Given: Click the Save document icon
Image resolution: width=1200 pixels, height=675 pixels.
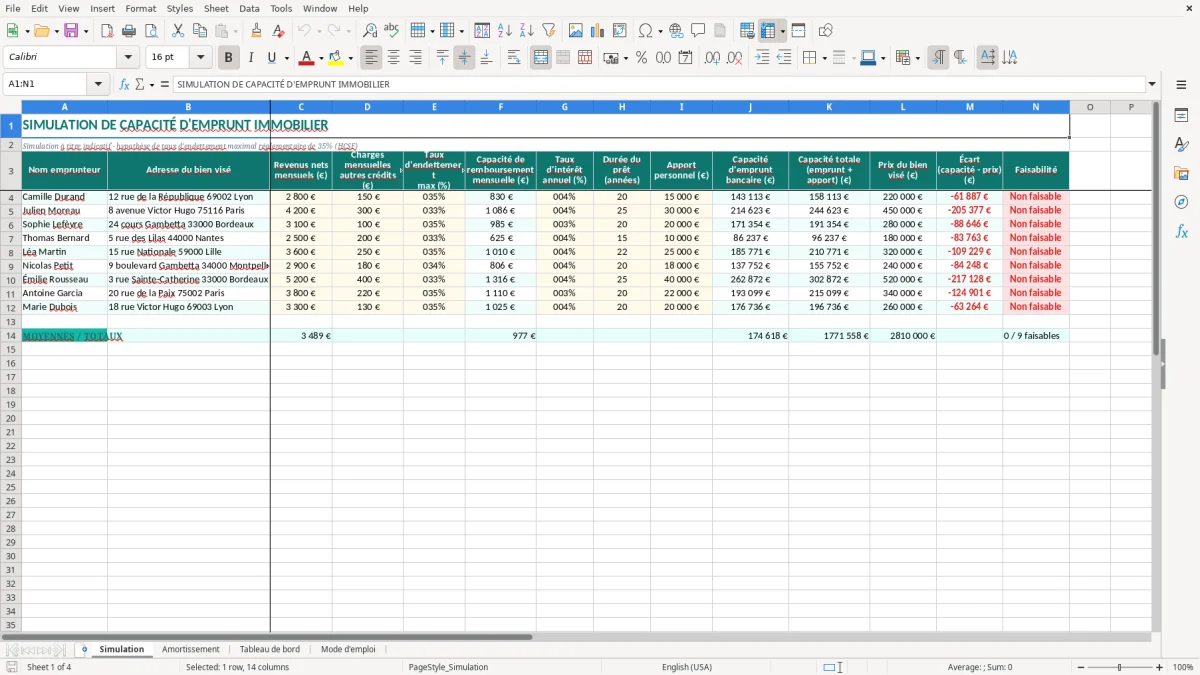Looking at the screenshot, I should [x=70, y=31].
